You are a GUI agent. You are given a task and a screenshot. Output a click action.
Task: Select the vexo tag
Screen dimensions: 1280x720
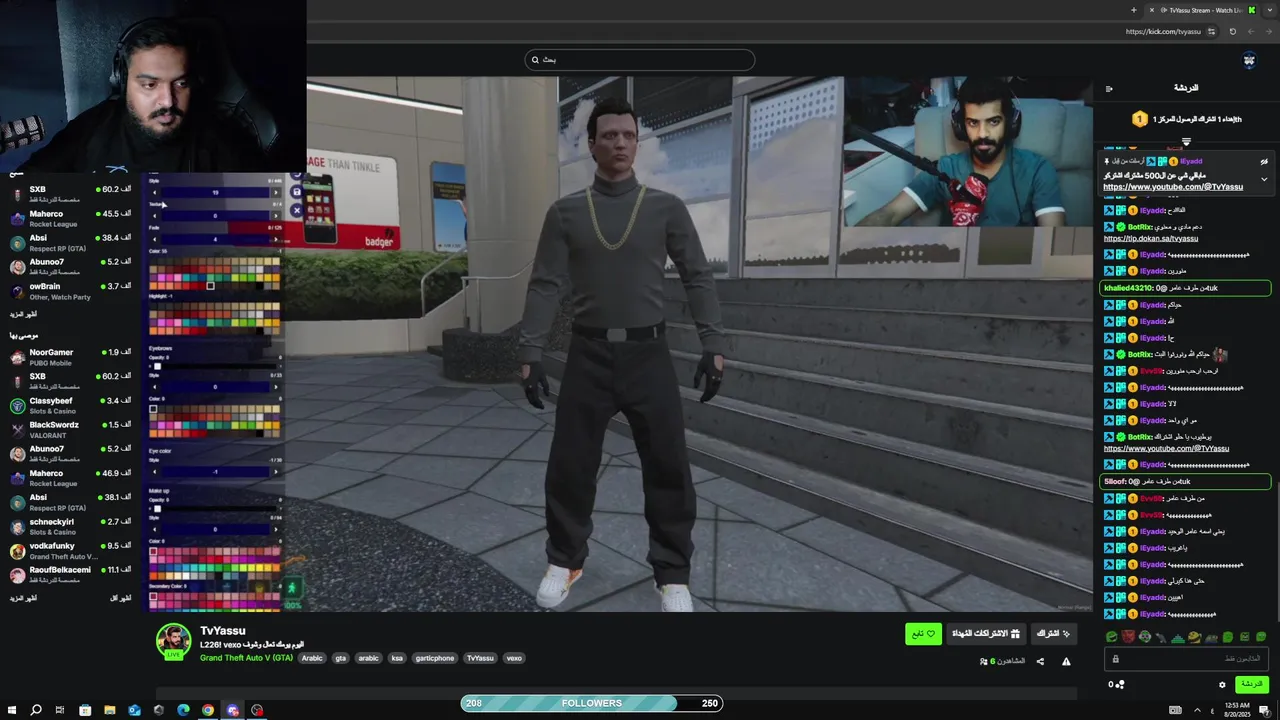[x=514, y=658]
